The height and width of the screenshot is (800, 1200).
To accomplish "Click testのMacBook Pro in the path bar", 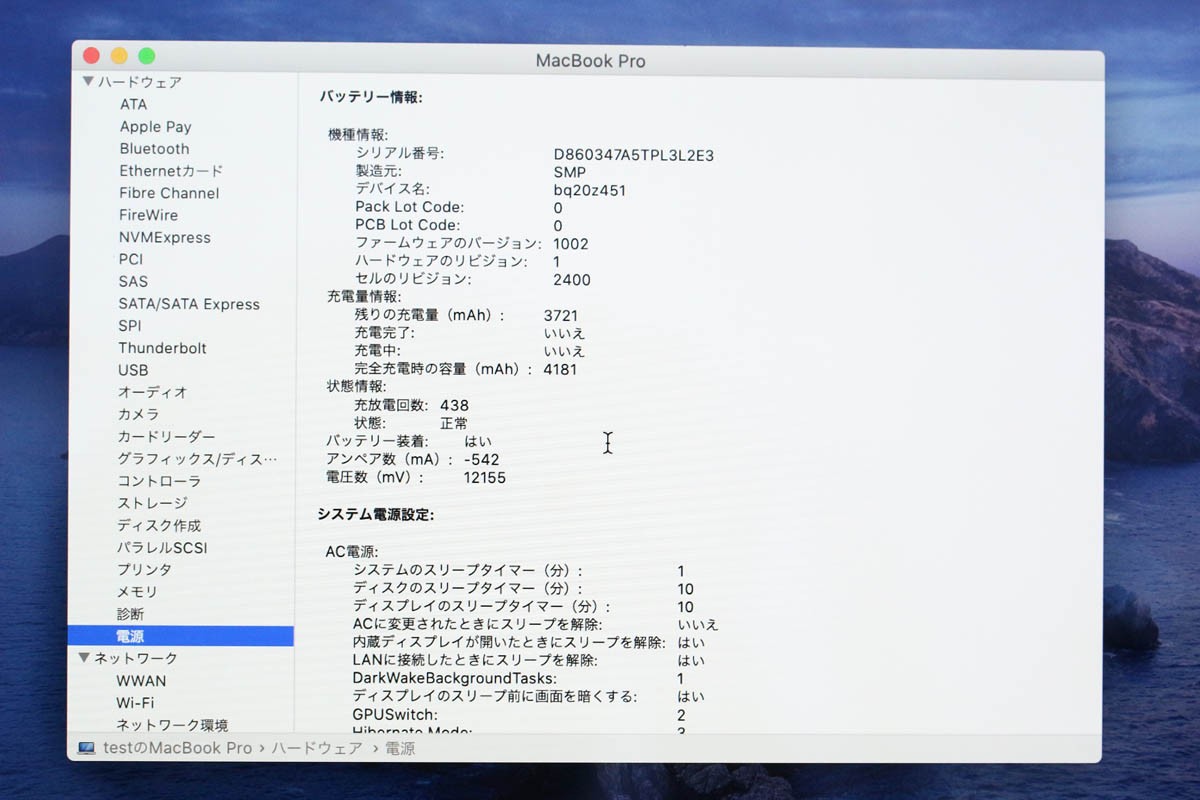I will tap(177, 748).
